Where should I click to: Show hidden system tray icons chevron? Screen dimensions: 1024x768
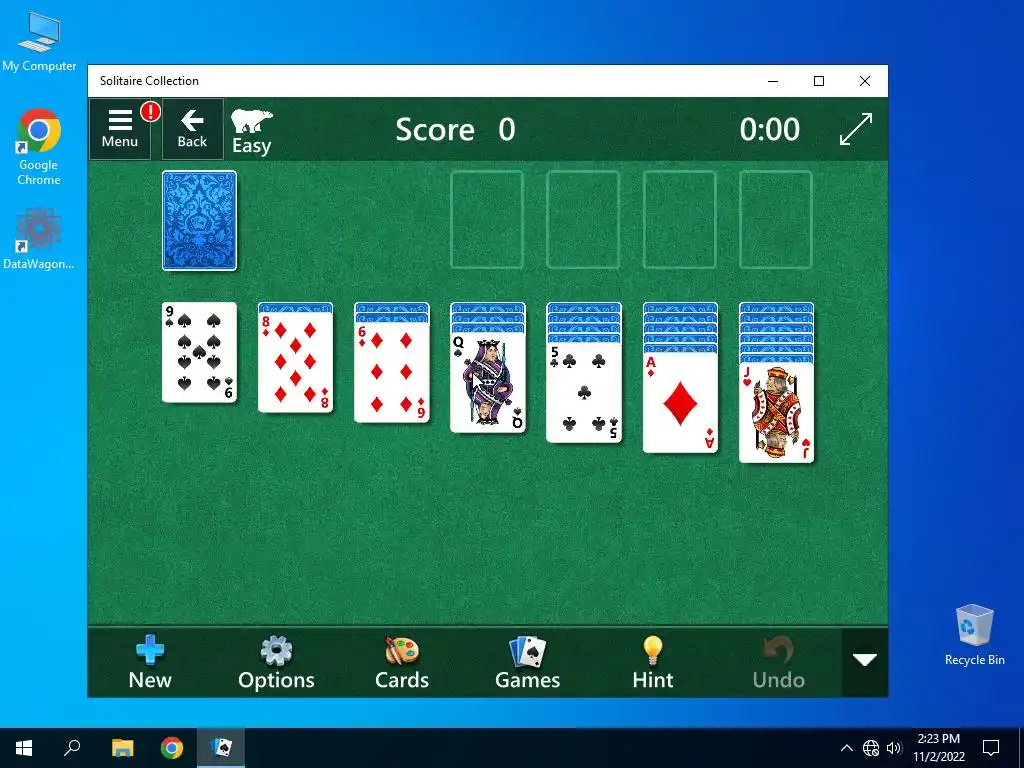[x=846, y=748]
